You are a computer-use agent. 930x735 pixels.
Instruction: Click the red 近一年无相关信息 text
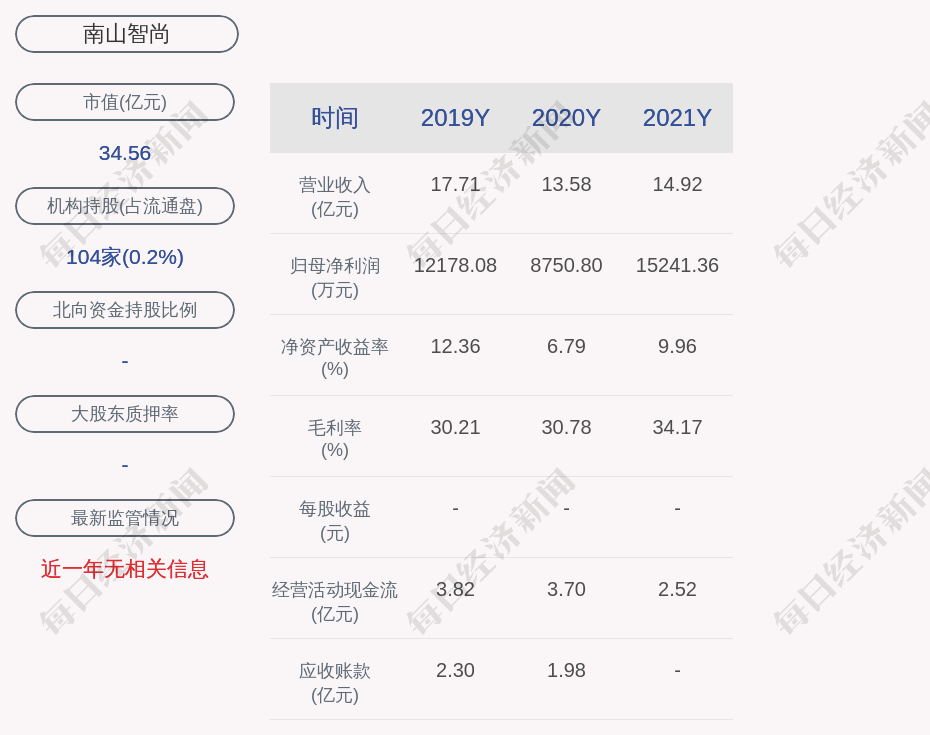[x=125, y=569]
